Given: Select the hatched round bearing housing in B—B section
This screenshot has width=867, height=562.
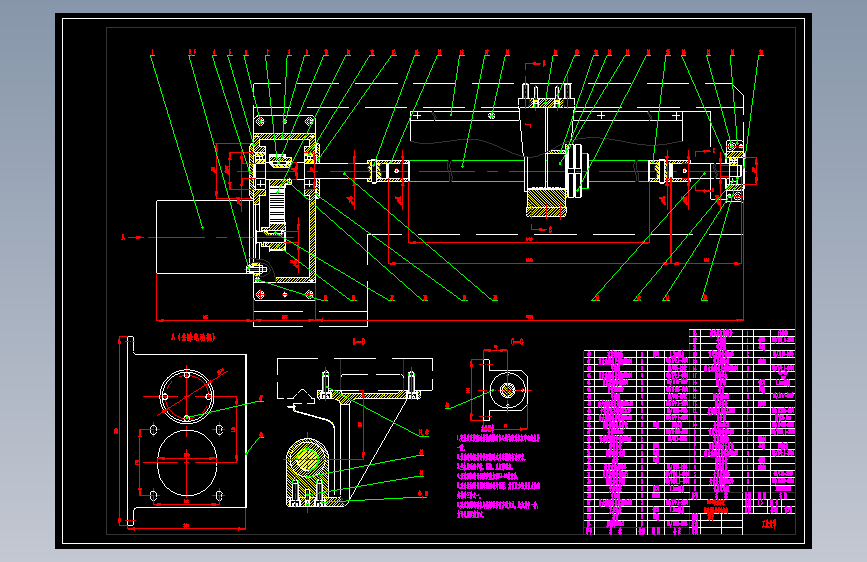Looking at the screenshot, I should pos(308,459).
